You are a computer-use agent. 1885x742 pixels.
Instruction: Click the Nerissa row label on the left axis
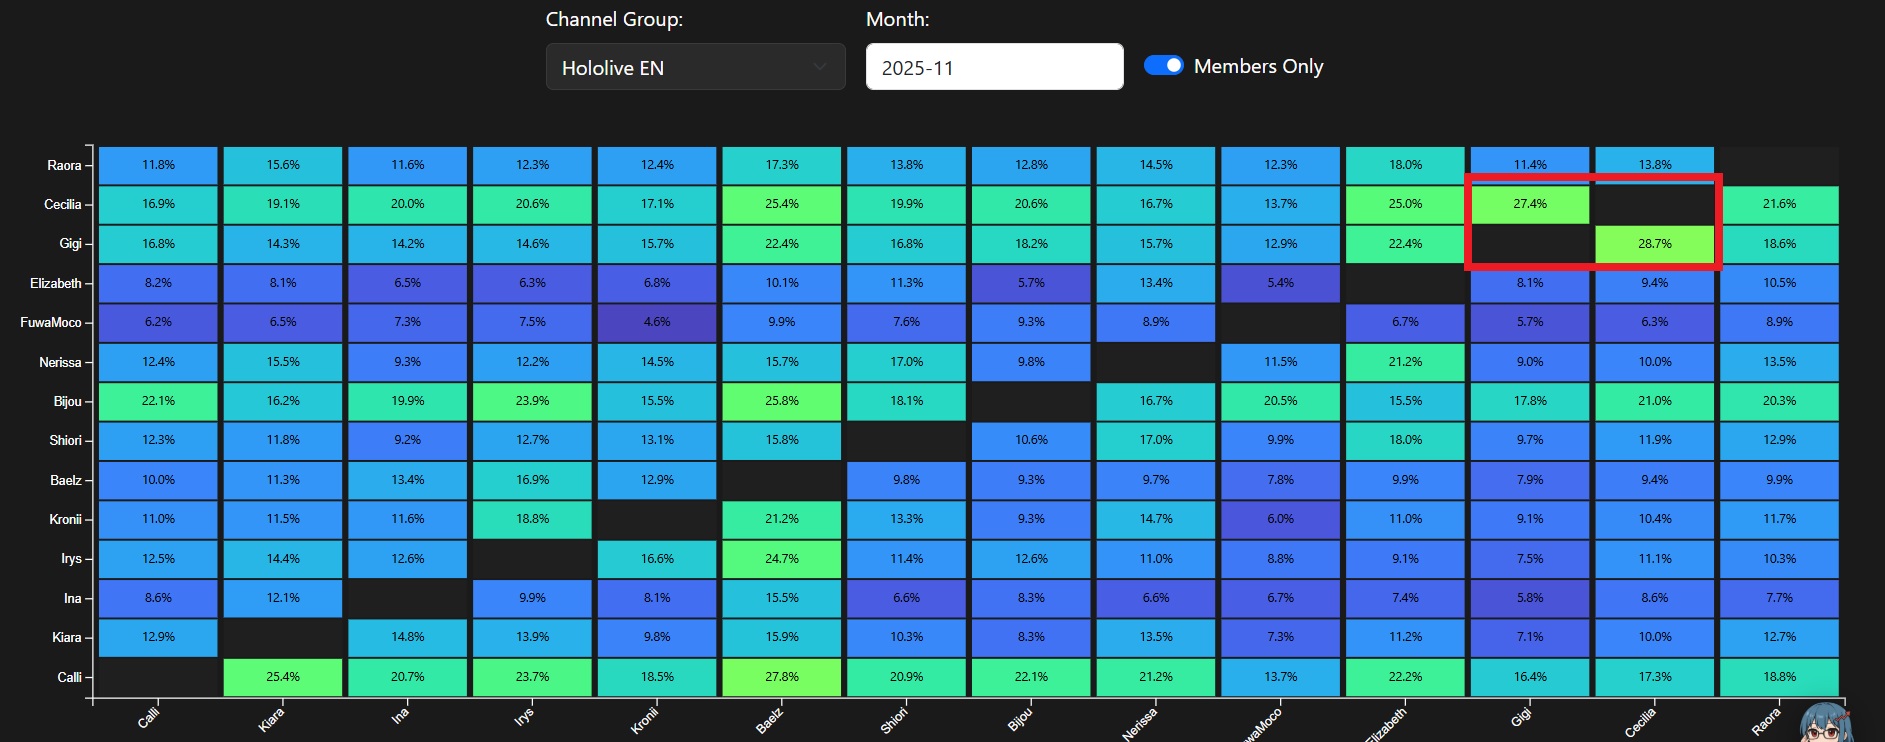point(60,362)
